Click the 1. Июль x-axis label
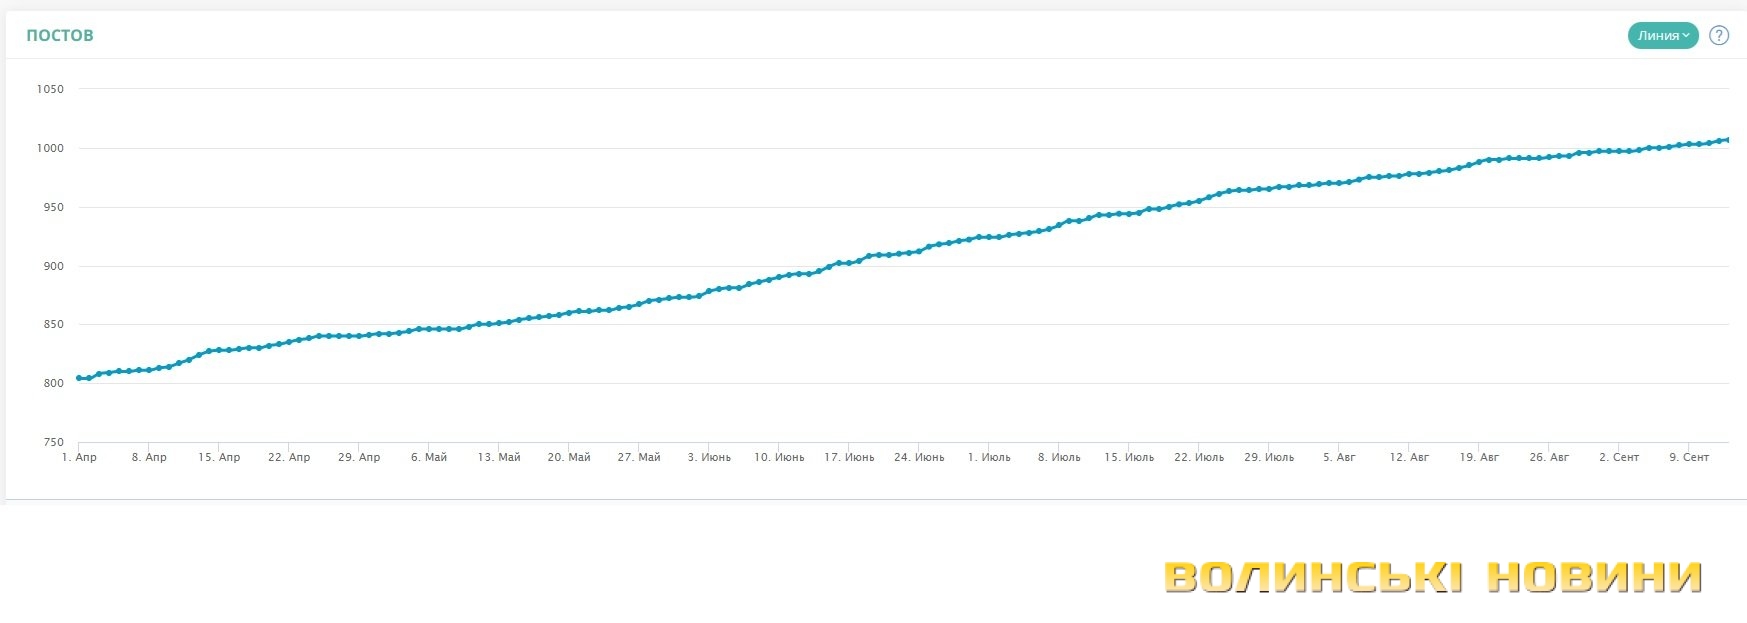Image resolution: width=1747 pixels, height=623 pixels. [x=989, y=457]
